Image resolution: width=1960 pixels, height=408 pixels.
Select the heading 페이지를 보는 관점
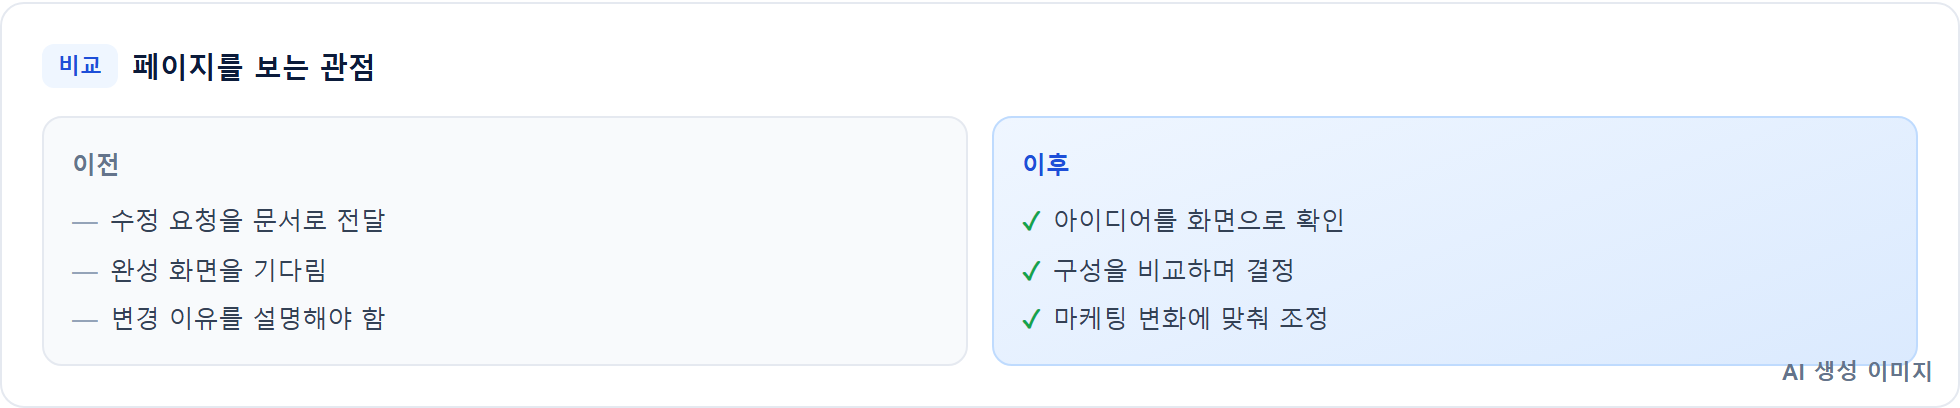(x=253, y=67)
